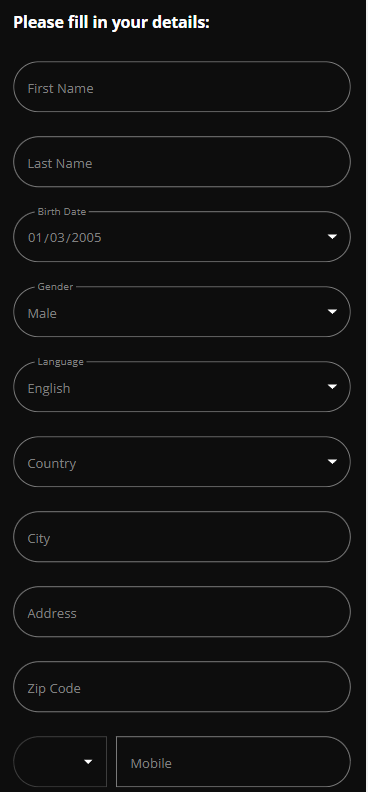Click the 'Please fill in your details' heading

[111, 23]
